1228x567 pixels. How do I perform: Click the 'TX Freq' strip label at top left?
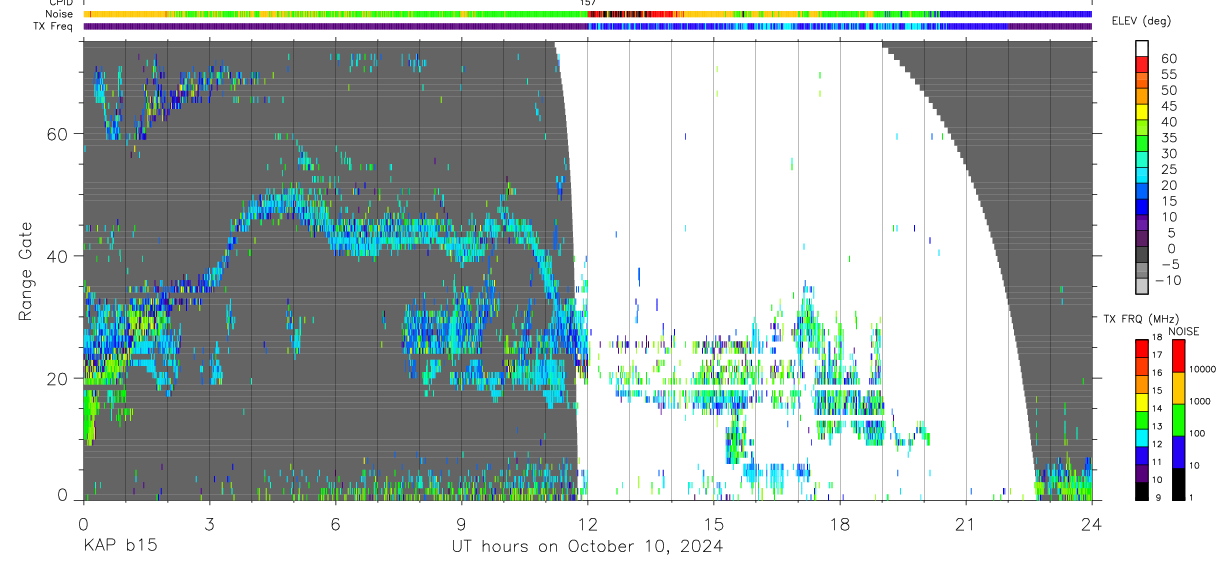tap(54, 26)
